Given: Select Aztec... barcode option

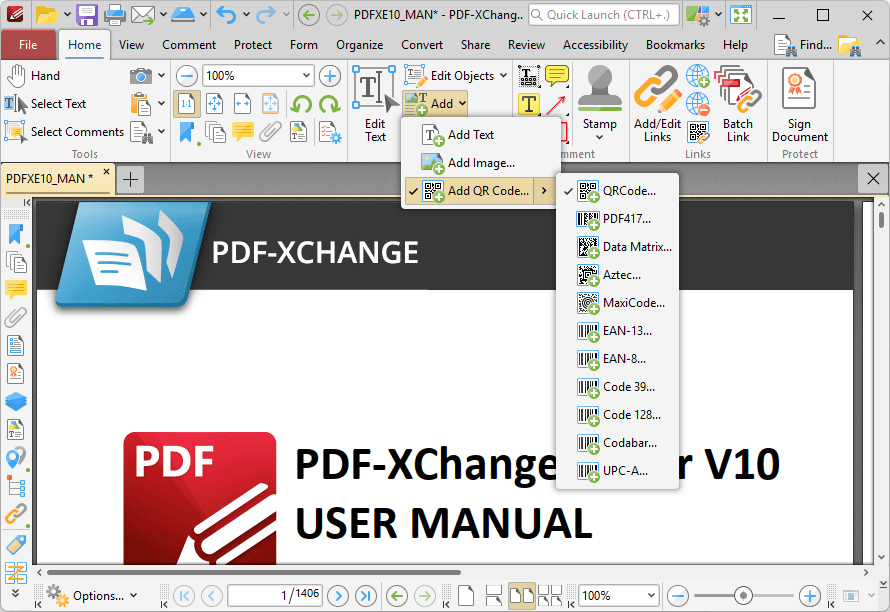Looking at the screenshot, I should tap(618, 275).
